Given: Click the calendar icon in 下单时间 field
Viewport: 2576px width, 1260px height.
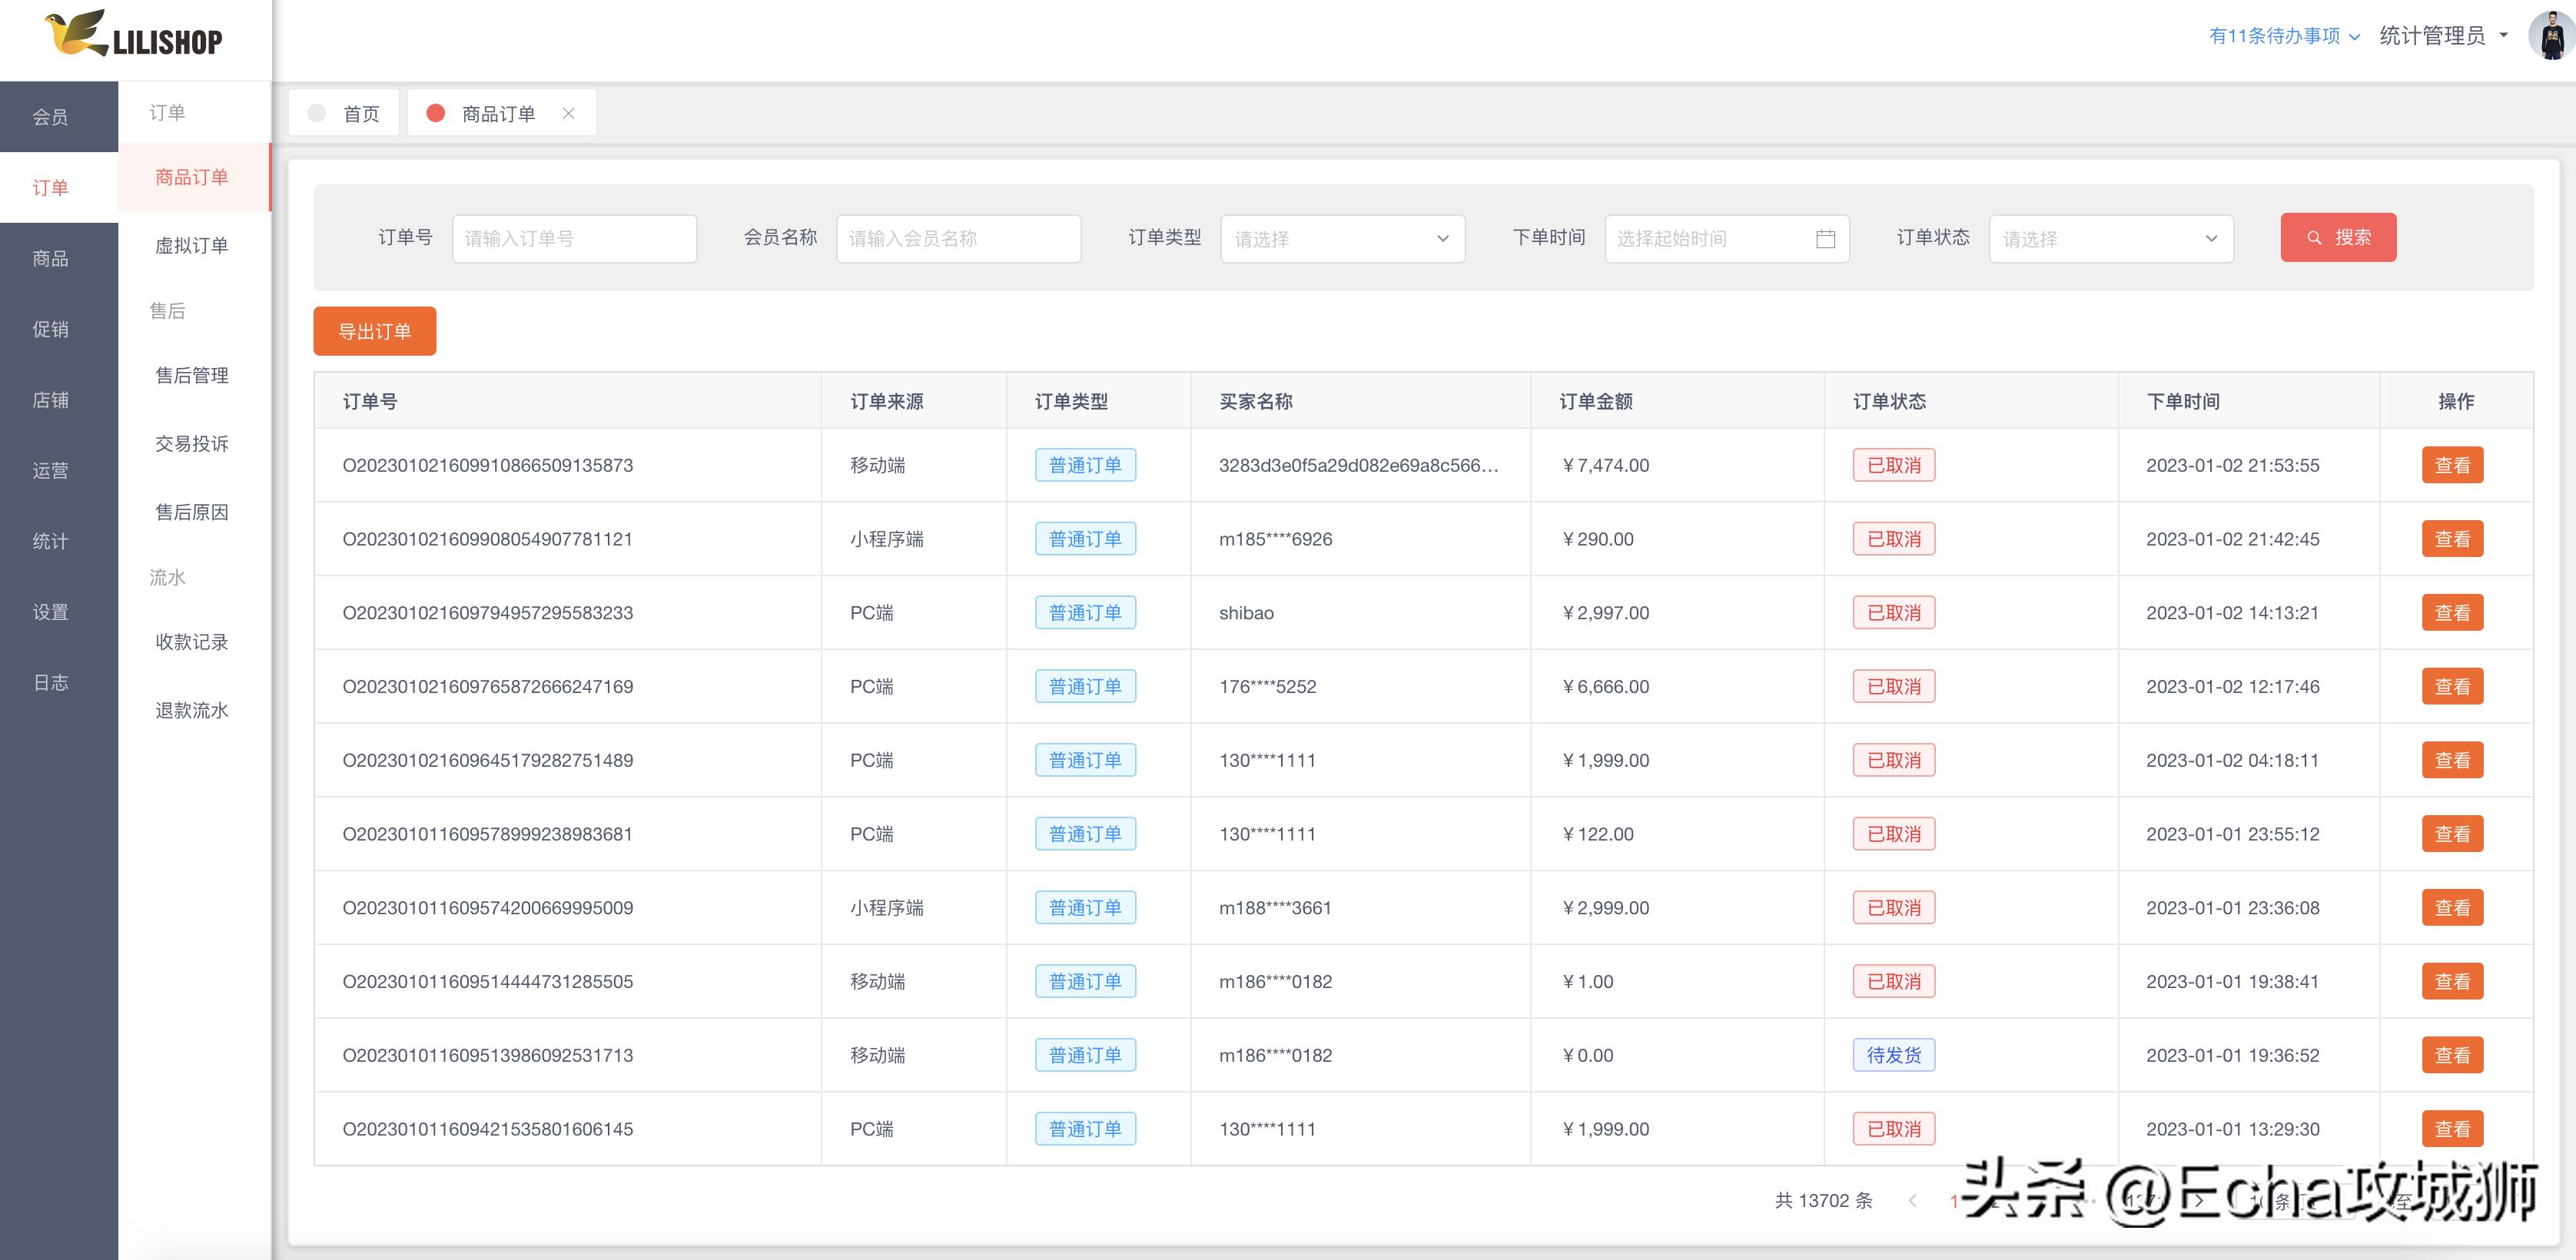Looking at the screenshot, I should point(1825,239).
